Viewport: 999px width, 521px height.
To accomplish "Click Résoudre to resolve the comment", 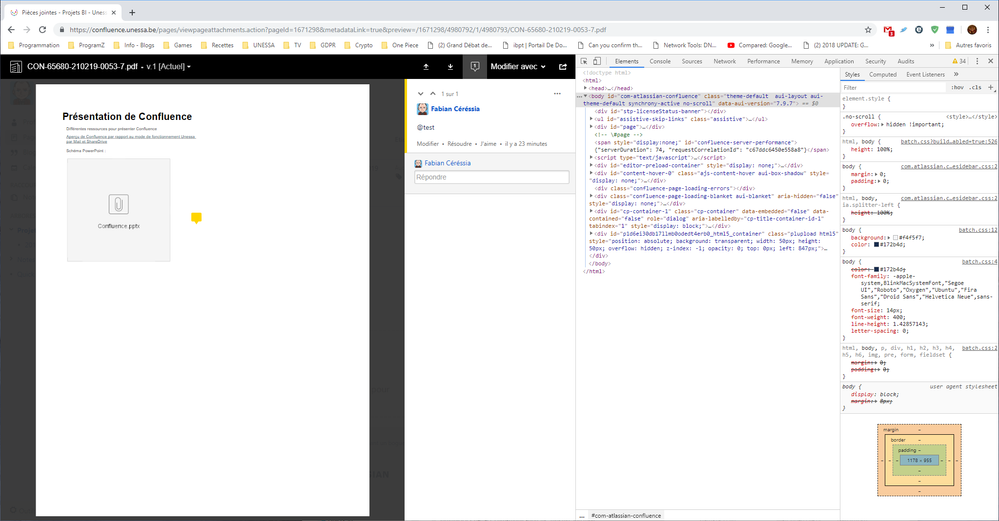I will [459, 144].
